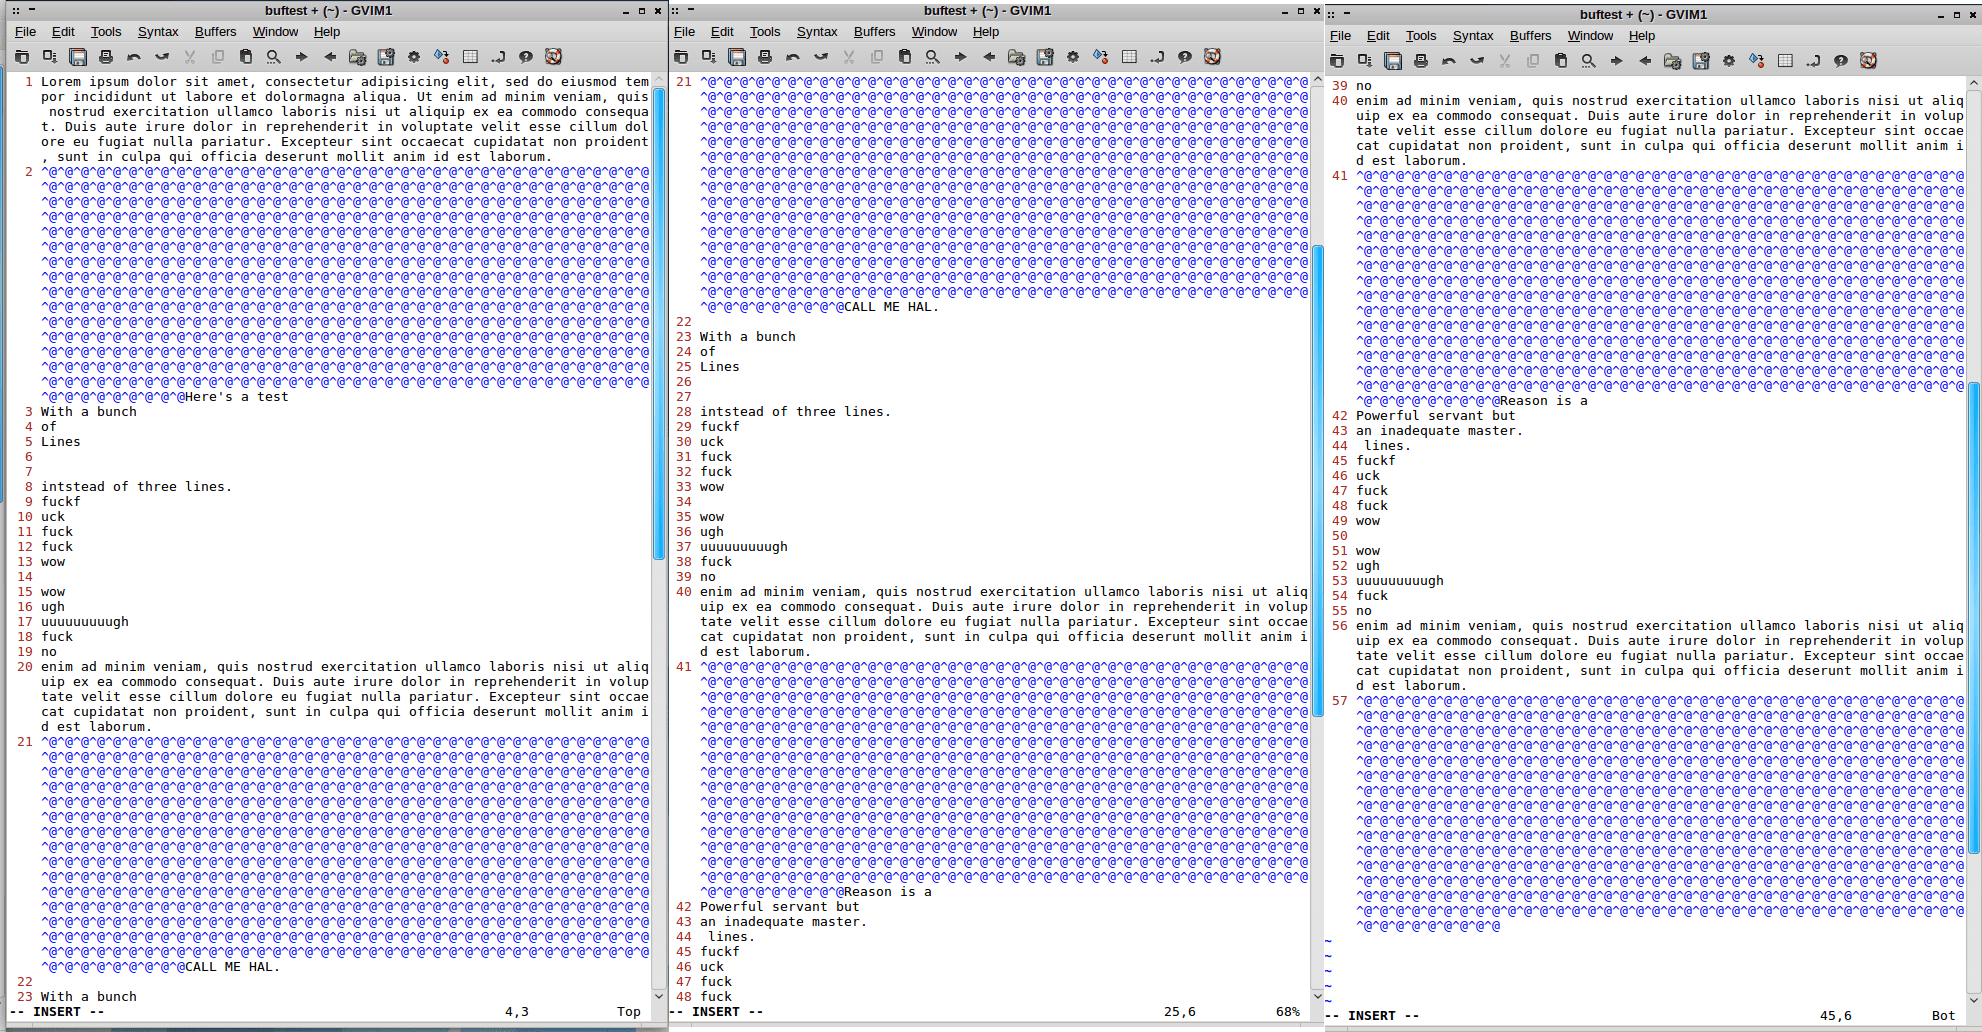Open the Help menu in right GVIM window

[1642, 36]
